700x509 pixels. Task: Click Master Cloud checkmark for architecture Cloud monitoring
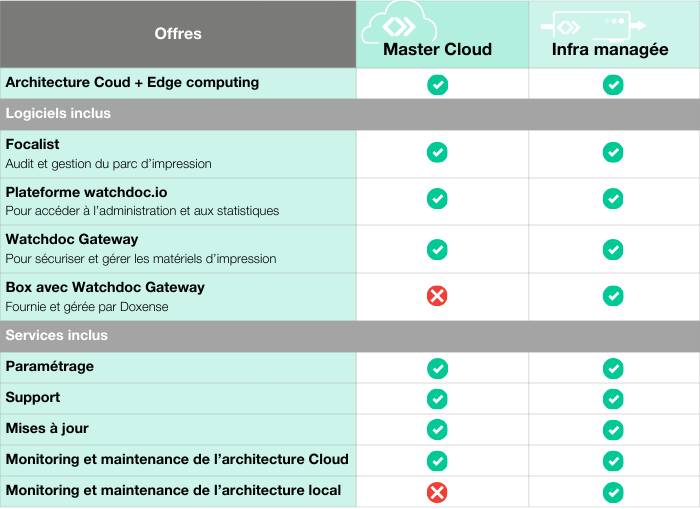click(437, 461)
